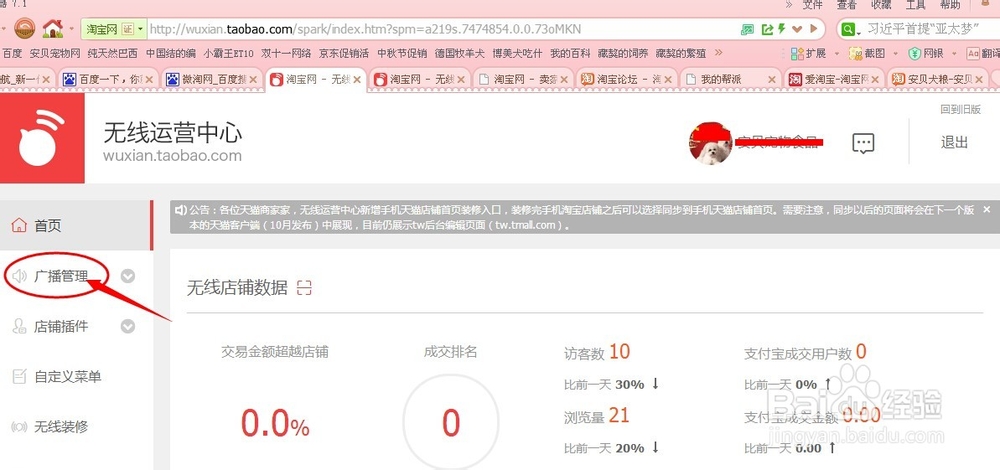Click the 网银 online banking shield icon

(915, 54)
